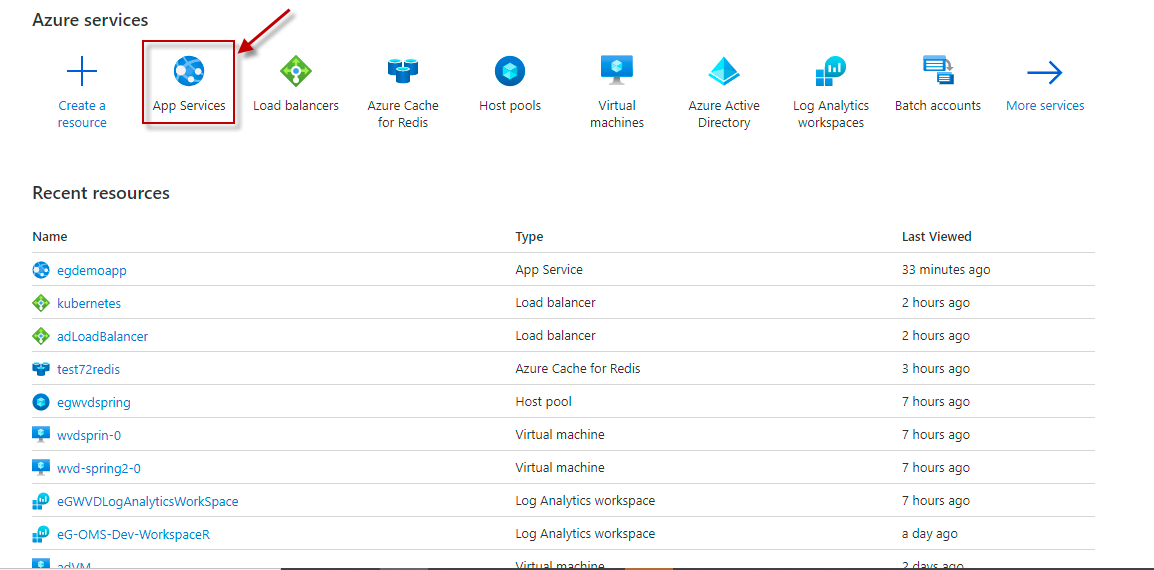Click the Host pools label text
This screenshot has width=1154, height=570.
[x=510, y=105]
